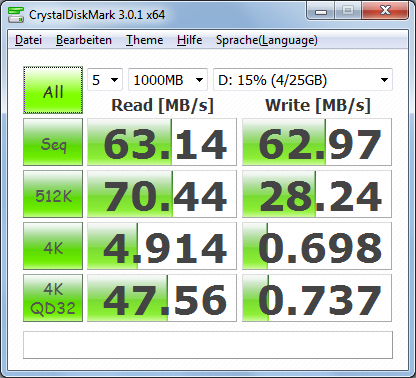The width and height of the screenshot is (416, 378).
Task: Close the CrystalDiskMark window
Action: point(385,11)
